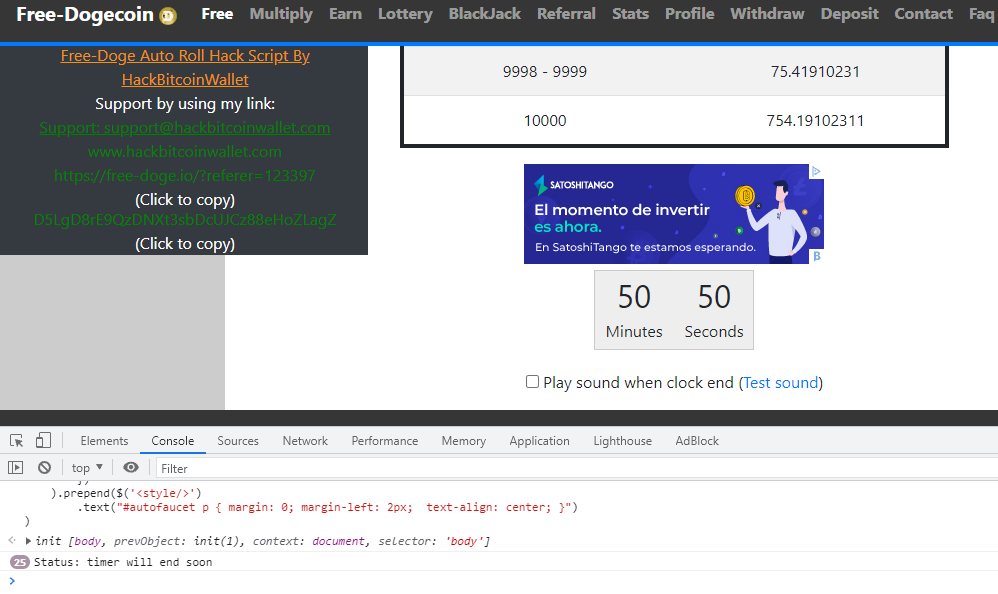The height and width of the screenshot is (594, 998).
Task: Open the Multiply nav item
Action: pos(281,14)
